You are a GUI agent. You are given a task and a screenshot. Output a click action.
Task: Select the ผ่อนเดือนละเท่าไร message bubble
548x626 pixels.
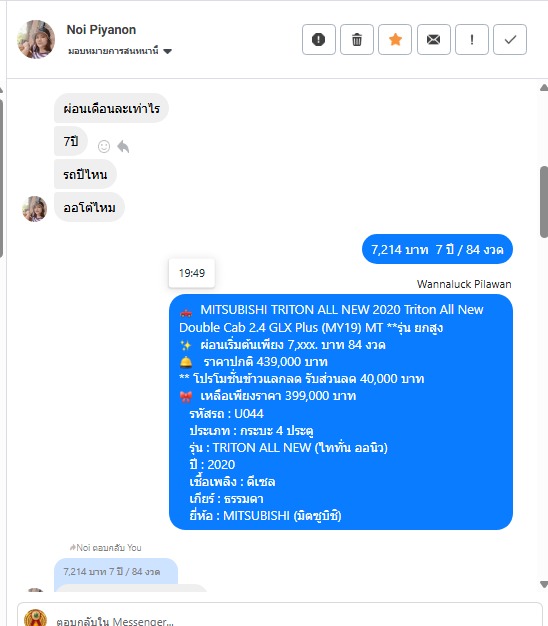[111, 108]
